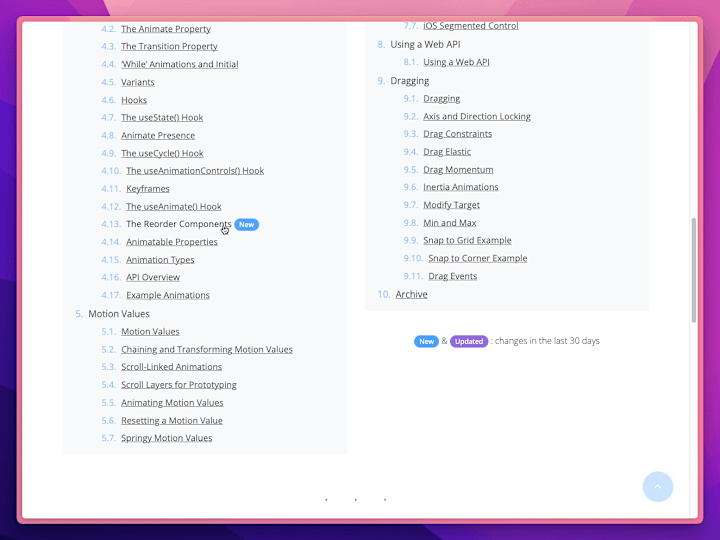Open Resetting a Motion Value link

[x=172, y=421]
